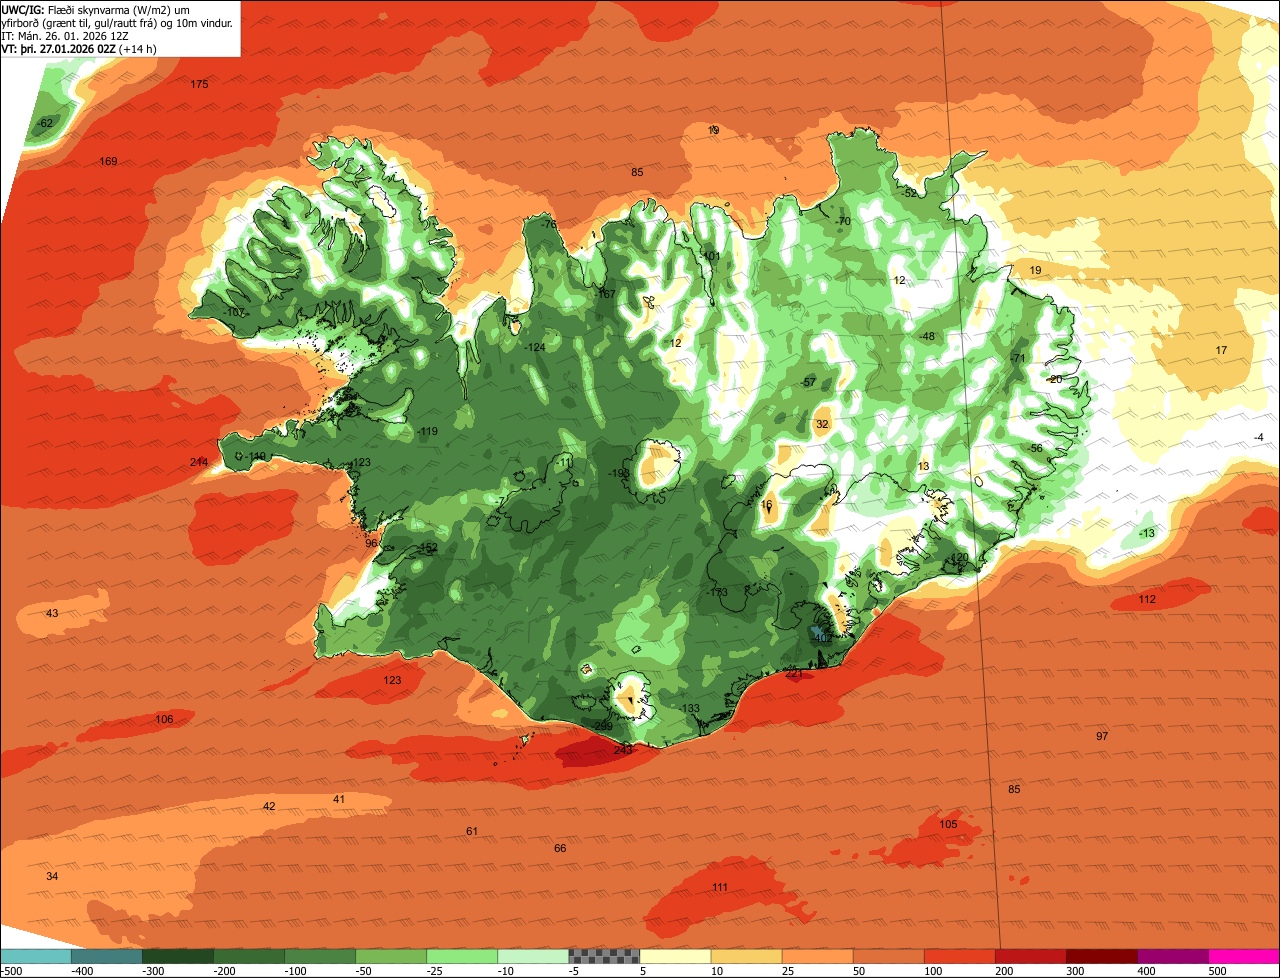Click the map value '133'
Viewport: 1280px width, 978px height.
click(690, 708)
